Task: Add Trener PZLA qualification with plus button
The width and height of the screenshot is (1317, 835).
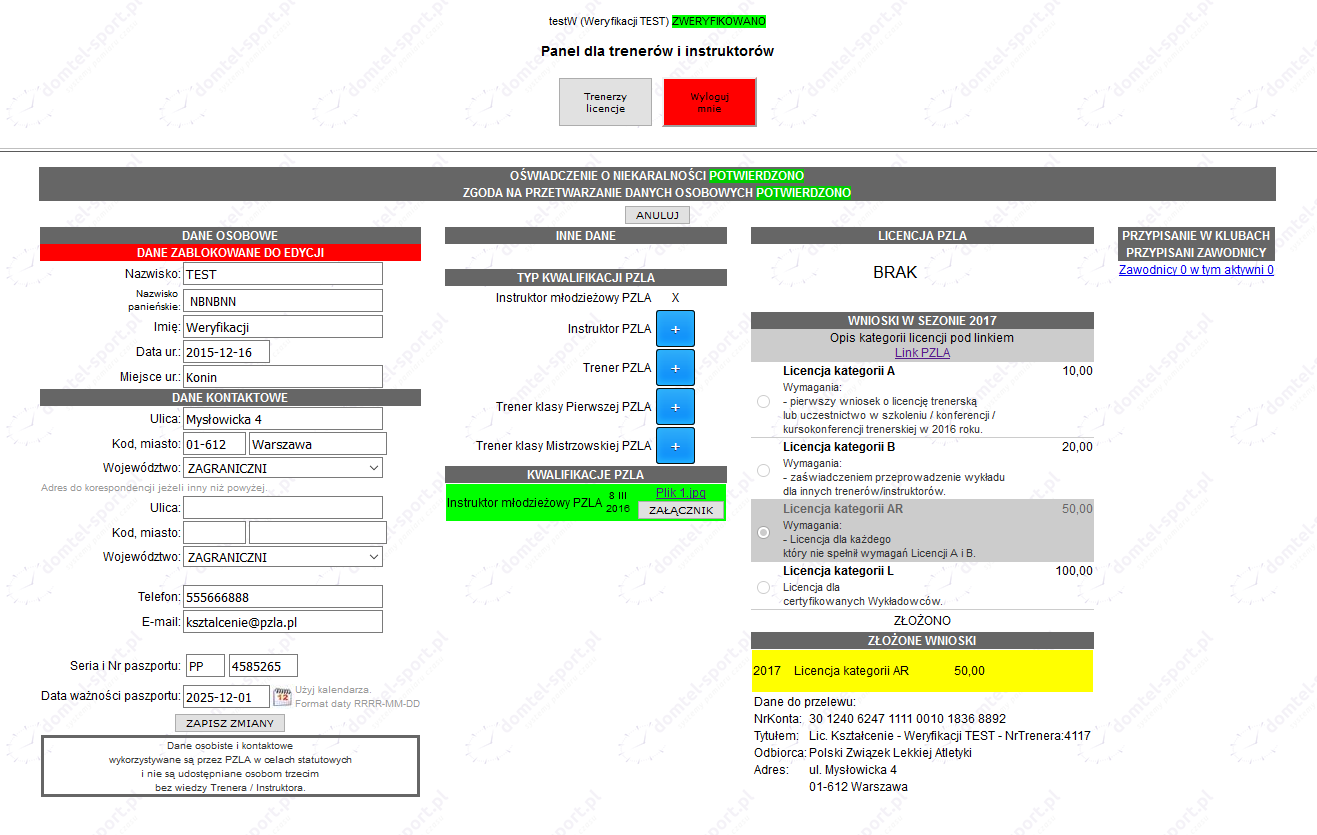Action: tap(675, 368)
